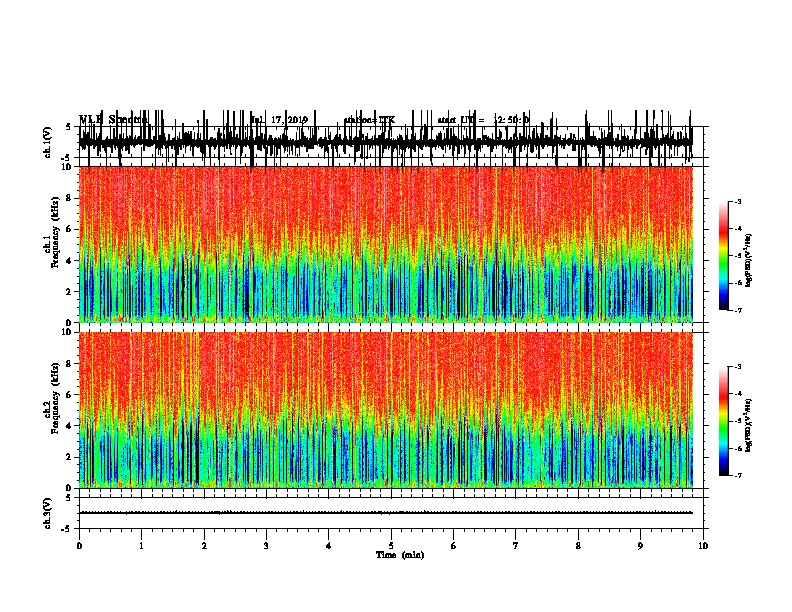
Task: Click the "8" kHz tick on the ch.2 frequency axis
Action: [x=69, y=364]
